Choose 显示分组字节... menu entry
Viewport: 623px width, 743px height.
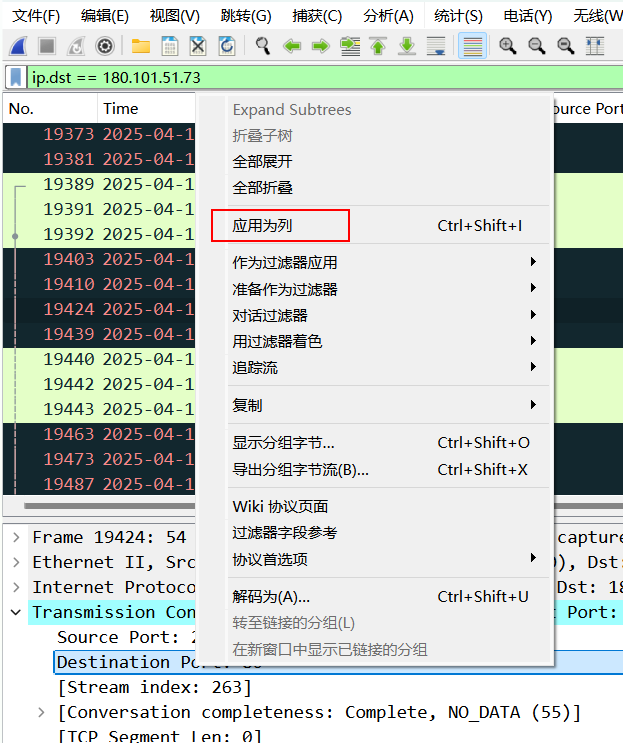coord(388,443)
